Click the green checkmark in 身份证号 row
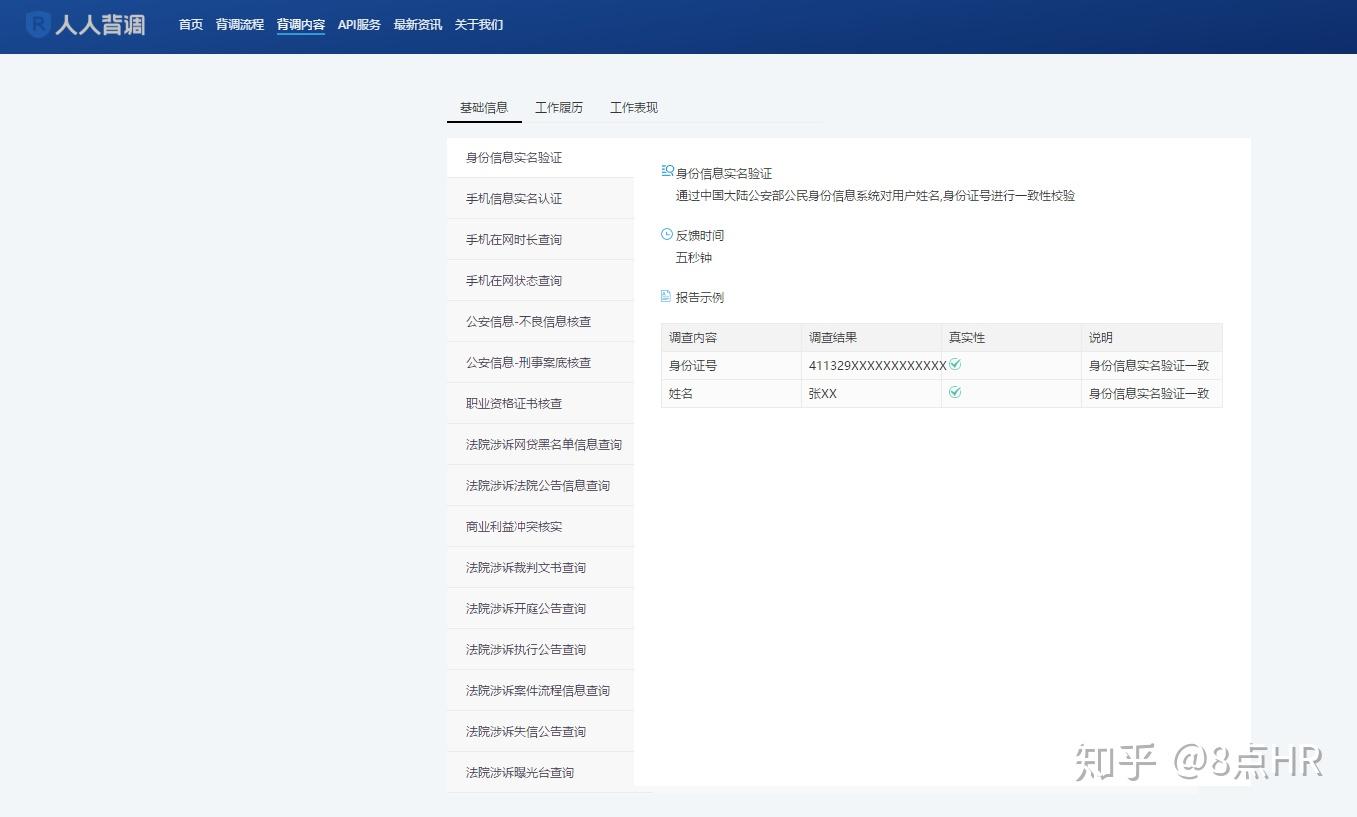The width and height of the screenshot is (1357, 817). (x=955, y=364)
